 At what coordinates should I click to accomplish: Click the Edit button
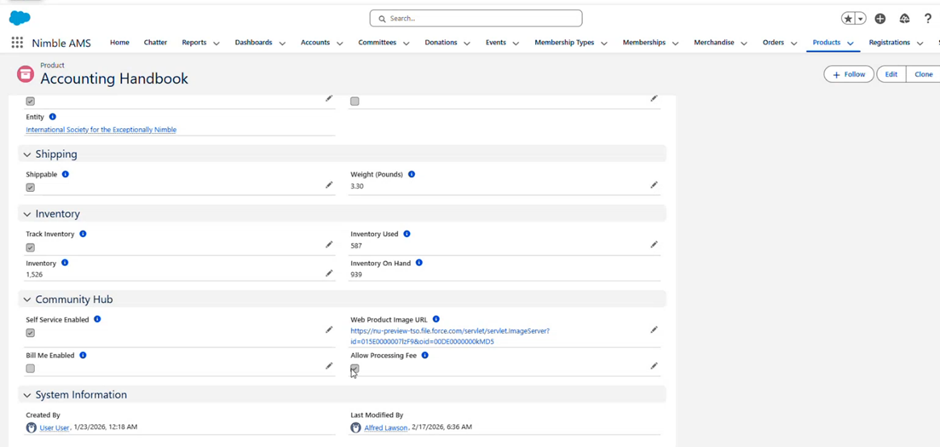[x=891, y=74]
